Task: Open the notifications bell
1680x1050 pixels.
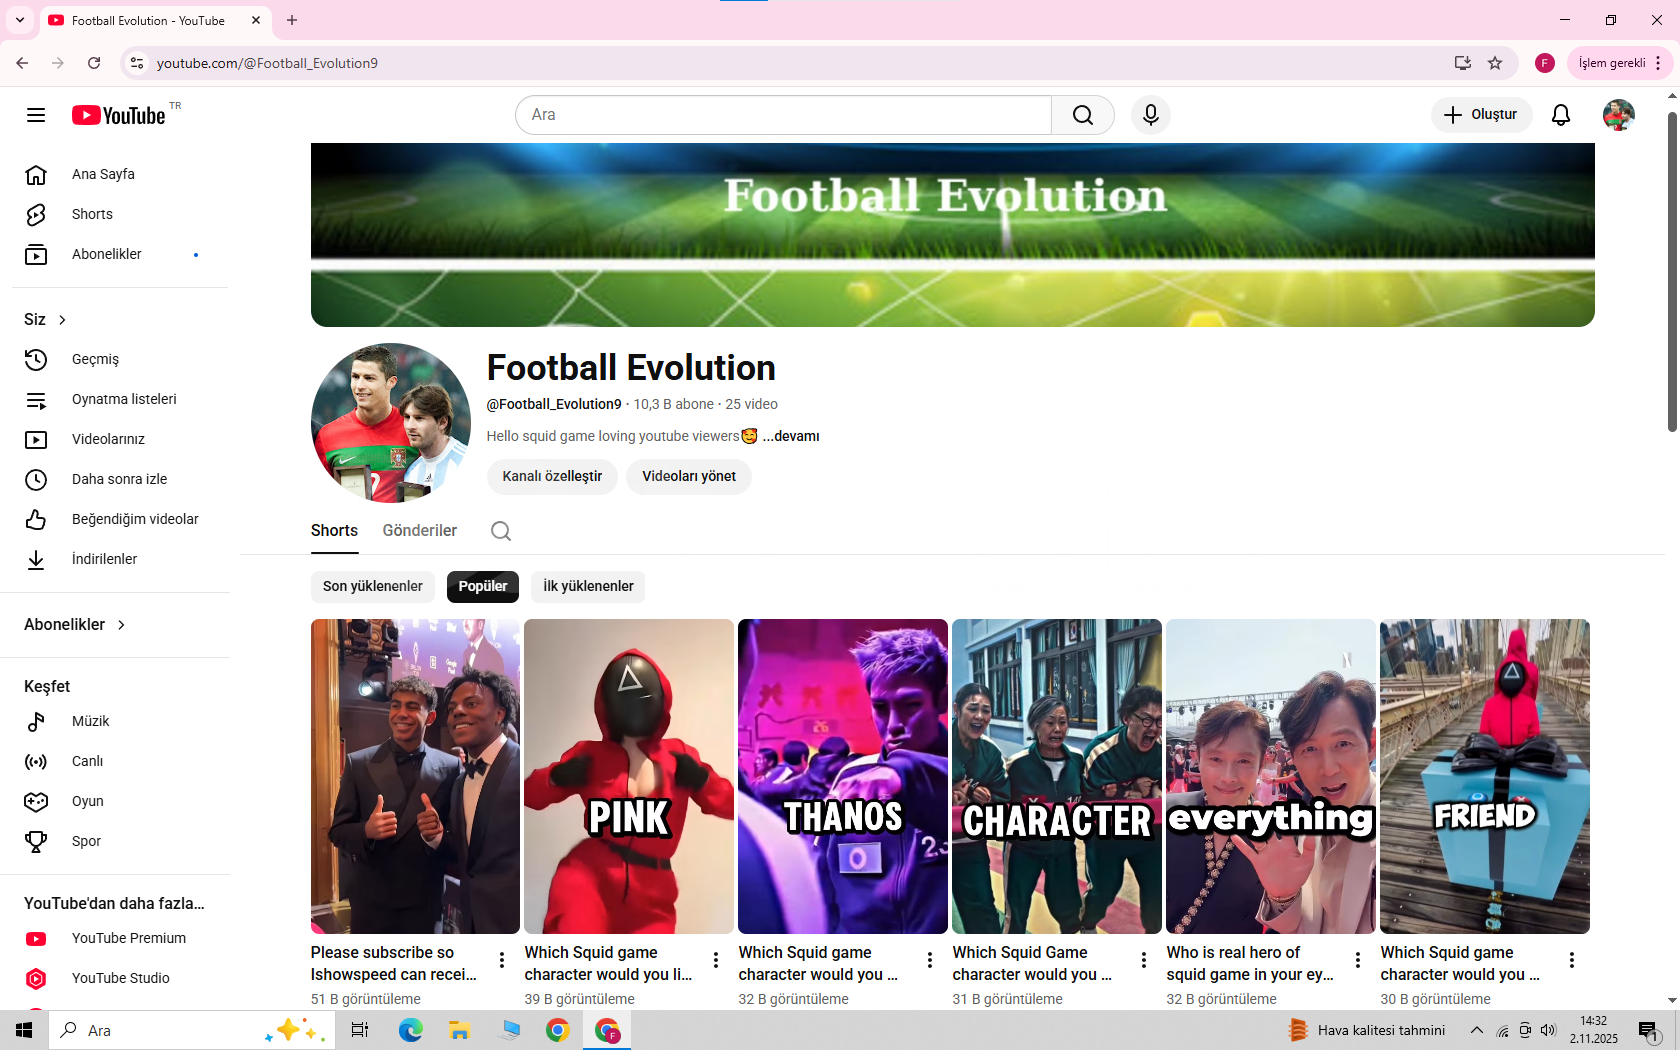Action: click(x=1560, y=115)
